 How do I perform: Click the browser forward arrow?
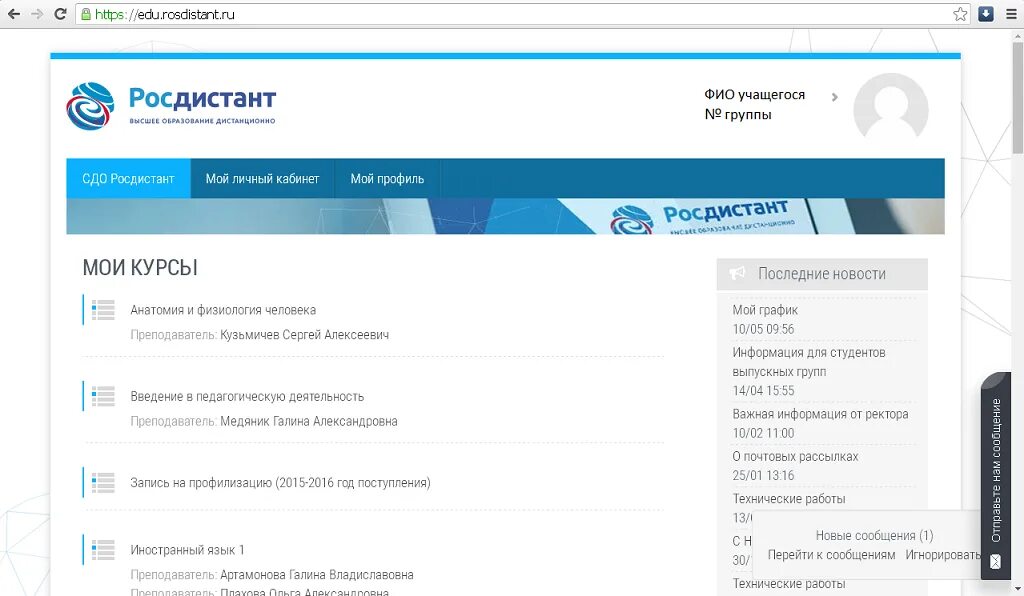[37, 14]
